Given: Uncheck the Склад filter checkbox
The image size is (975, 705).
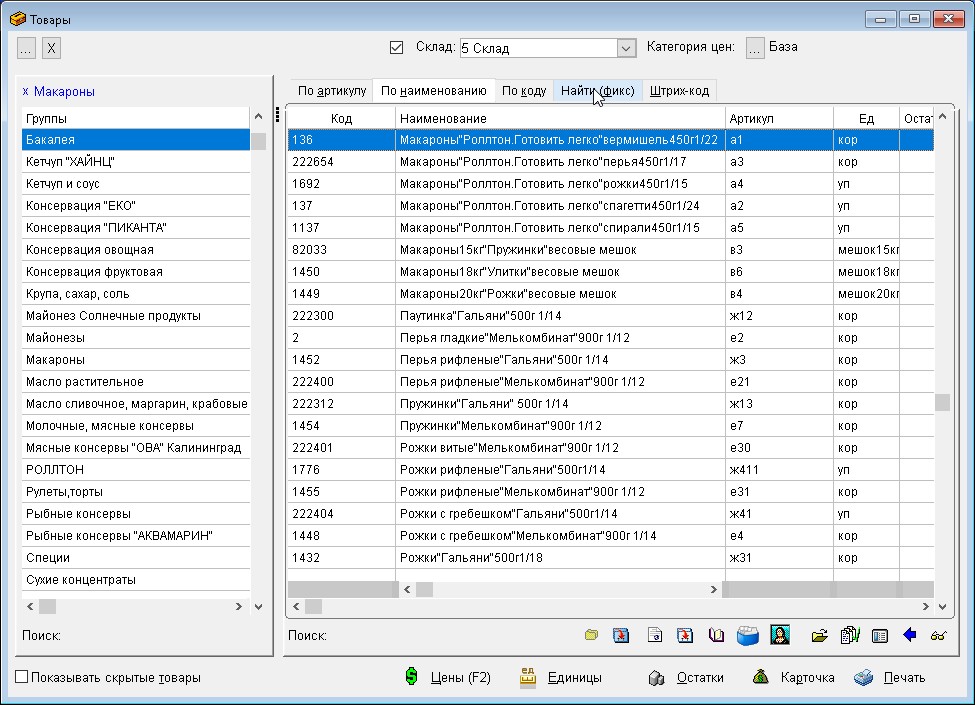Looking at the screenshot, I should click(x=396, y=47).
